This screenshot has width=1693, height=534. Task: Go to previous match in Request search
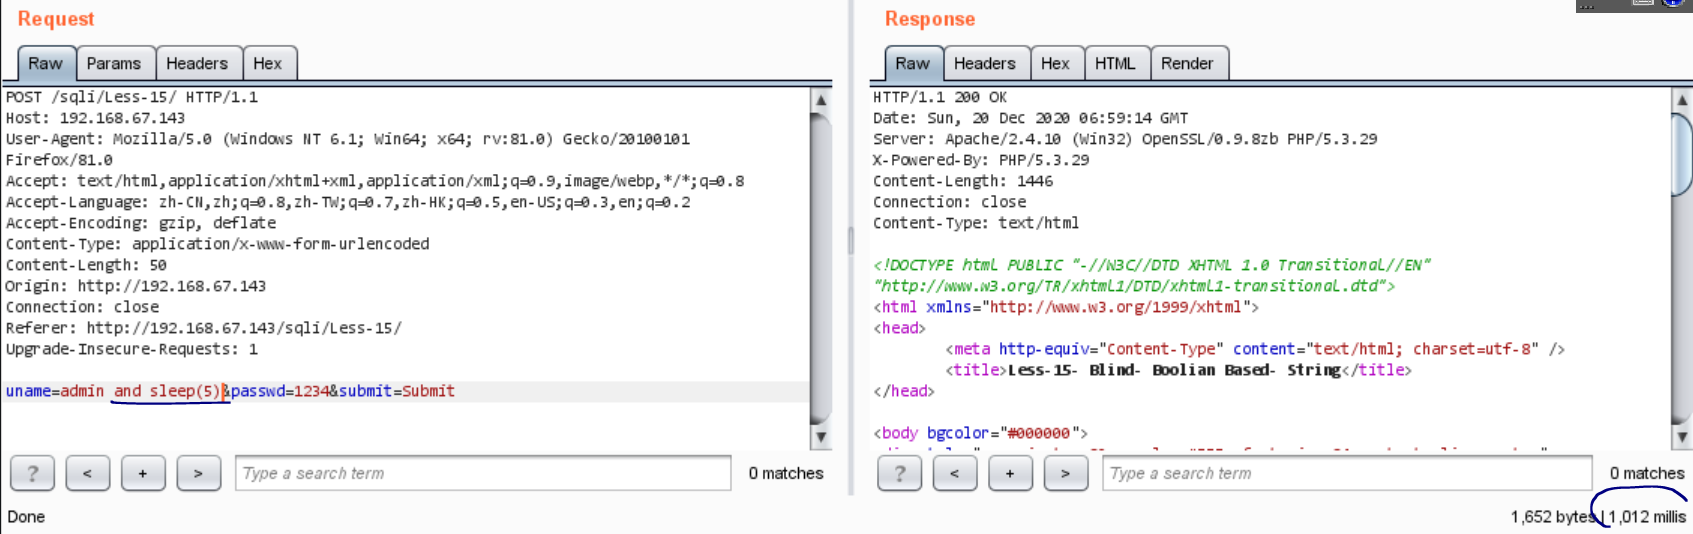tap(87, 473)
